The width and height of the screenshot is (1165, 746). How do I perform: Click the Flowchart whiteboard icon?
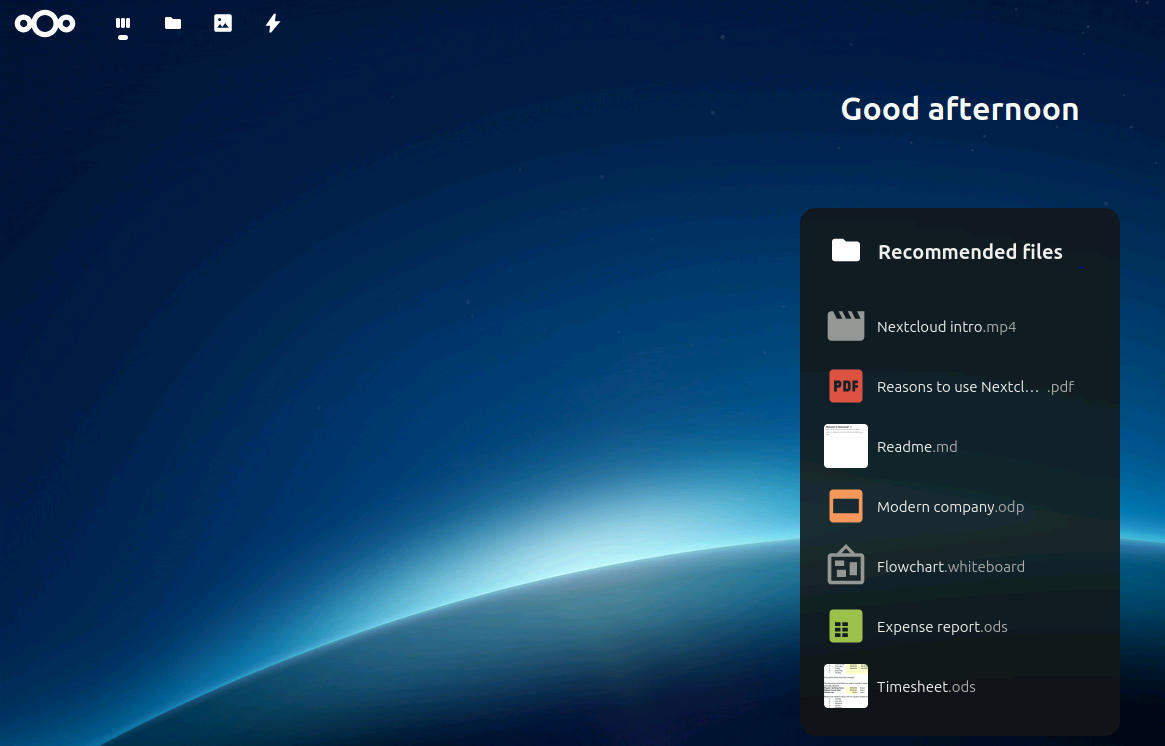click(x=845, y=566)
